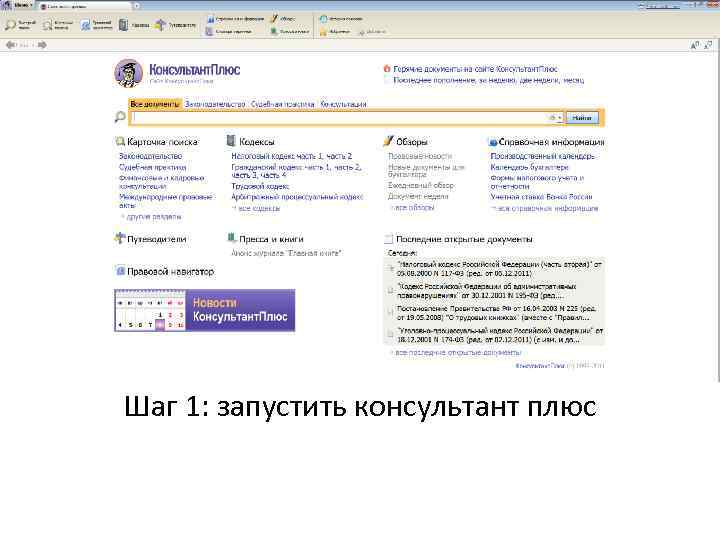Open Гражданский кодекс link
This screenshot has height=540, width=720.
(x=296, y=171)
